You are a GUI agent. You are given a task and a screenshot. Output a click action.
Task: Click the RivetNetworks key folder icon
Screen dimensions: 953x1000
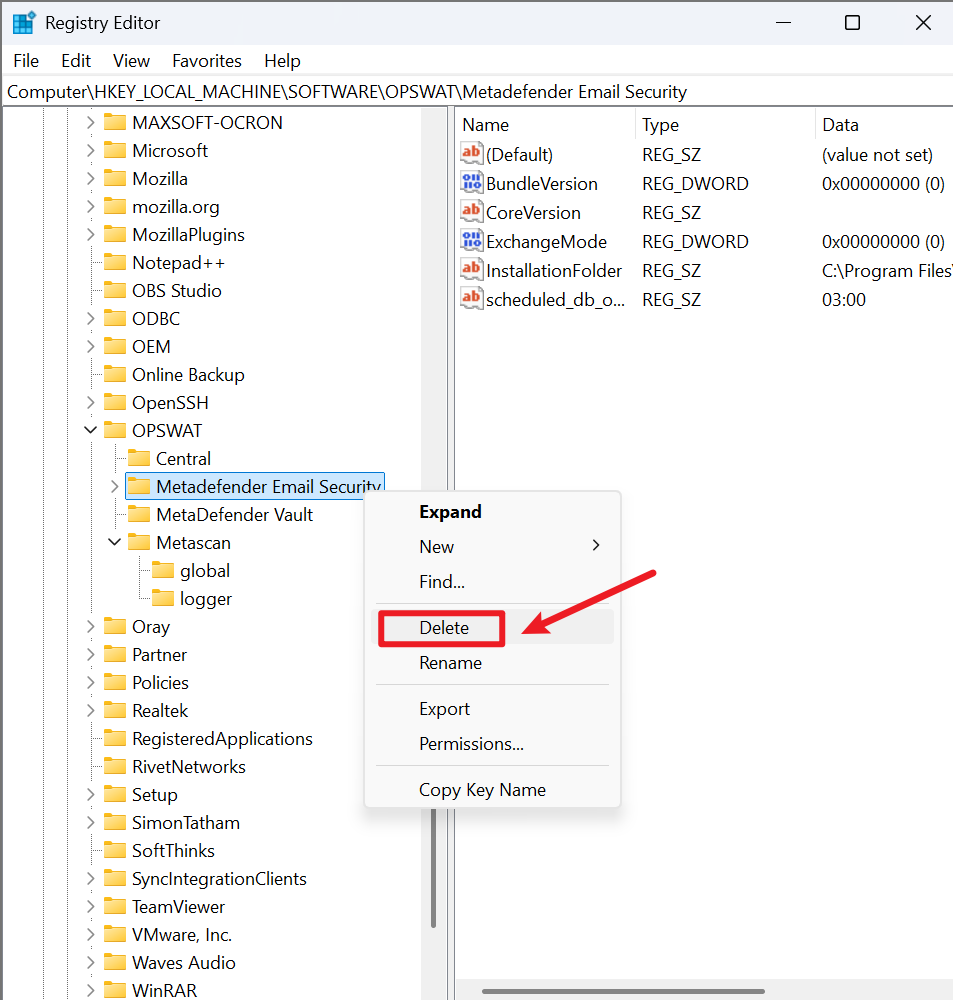[x=115, y=767]
